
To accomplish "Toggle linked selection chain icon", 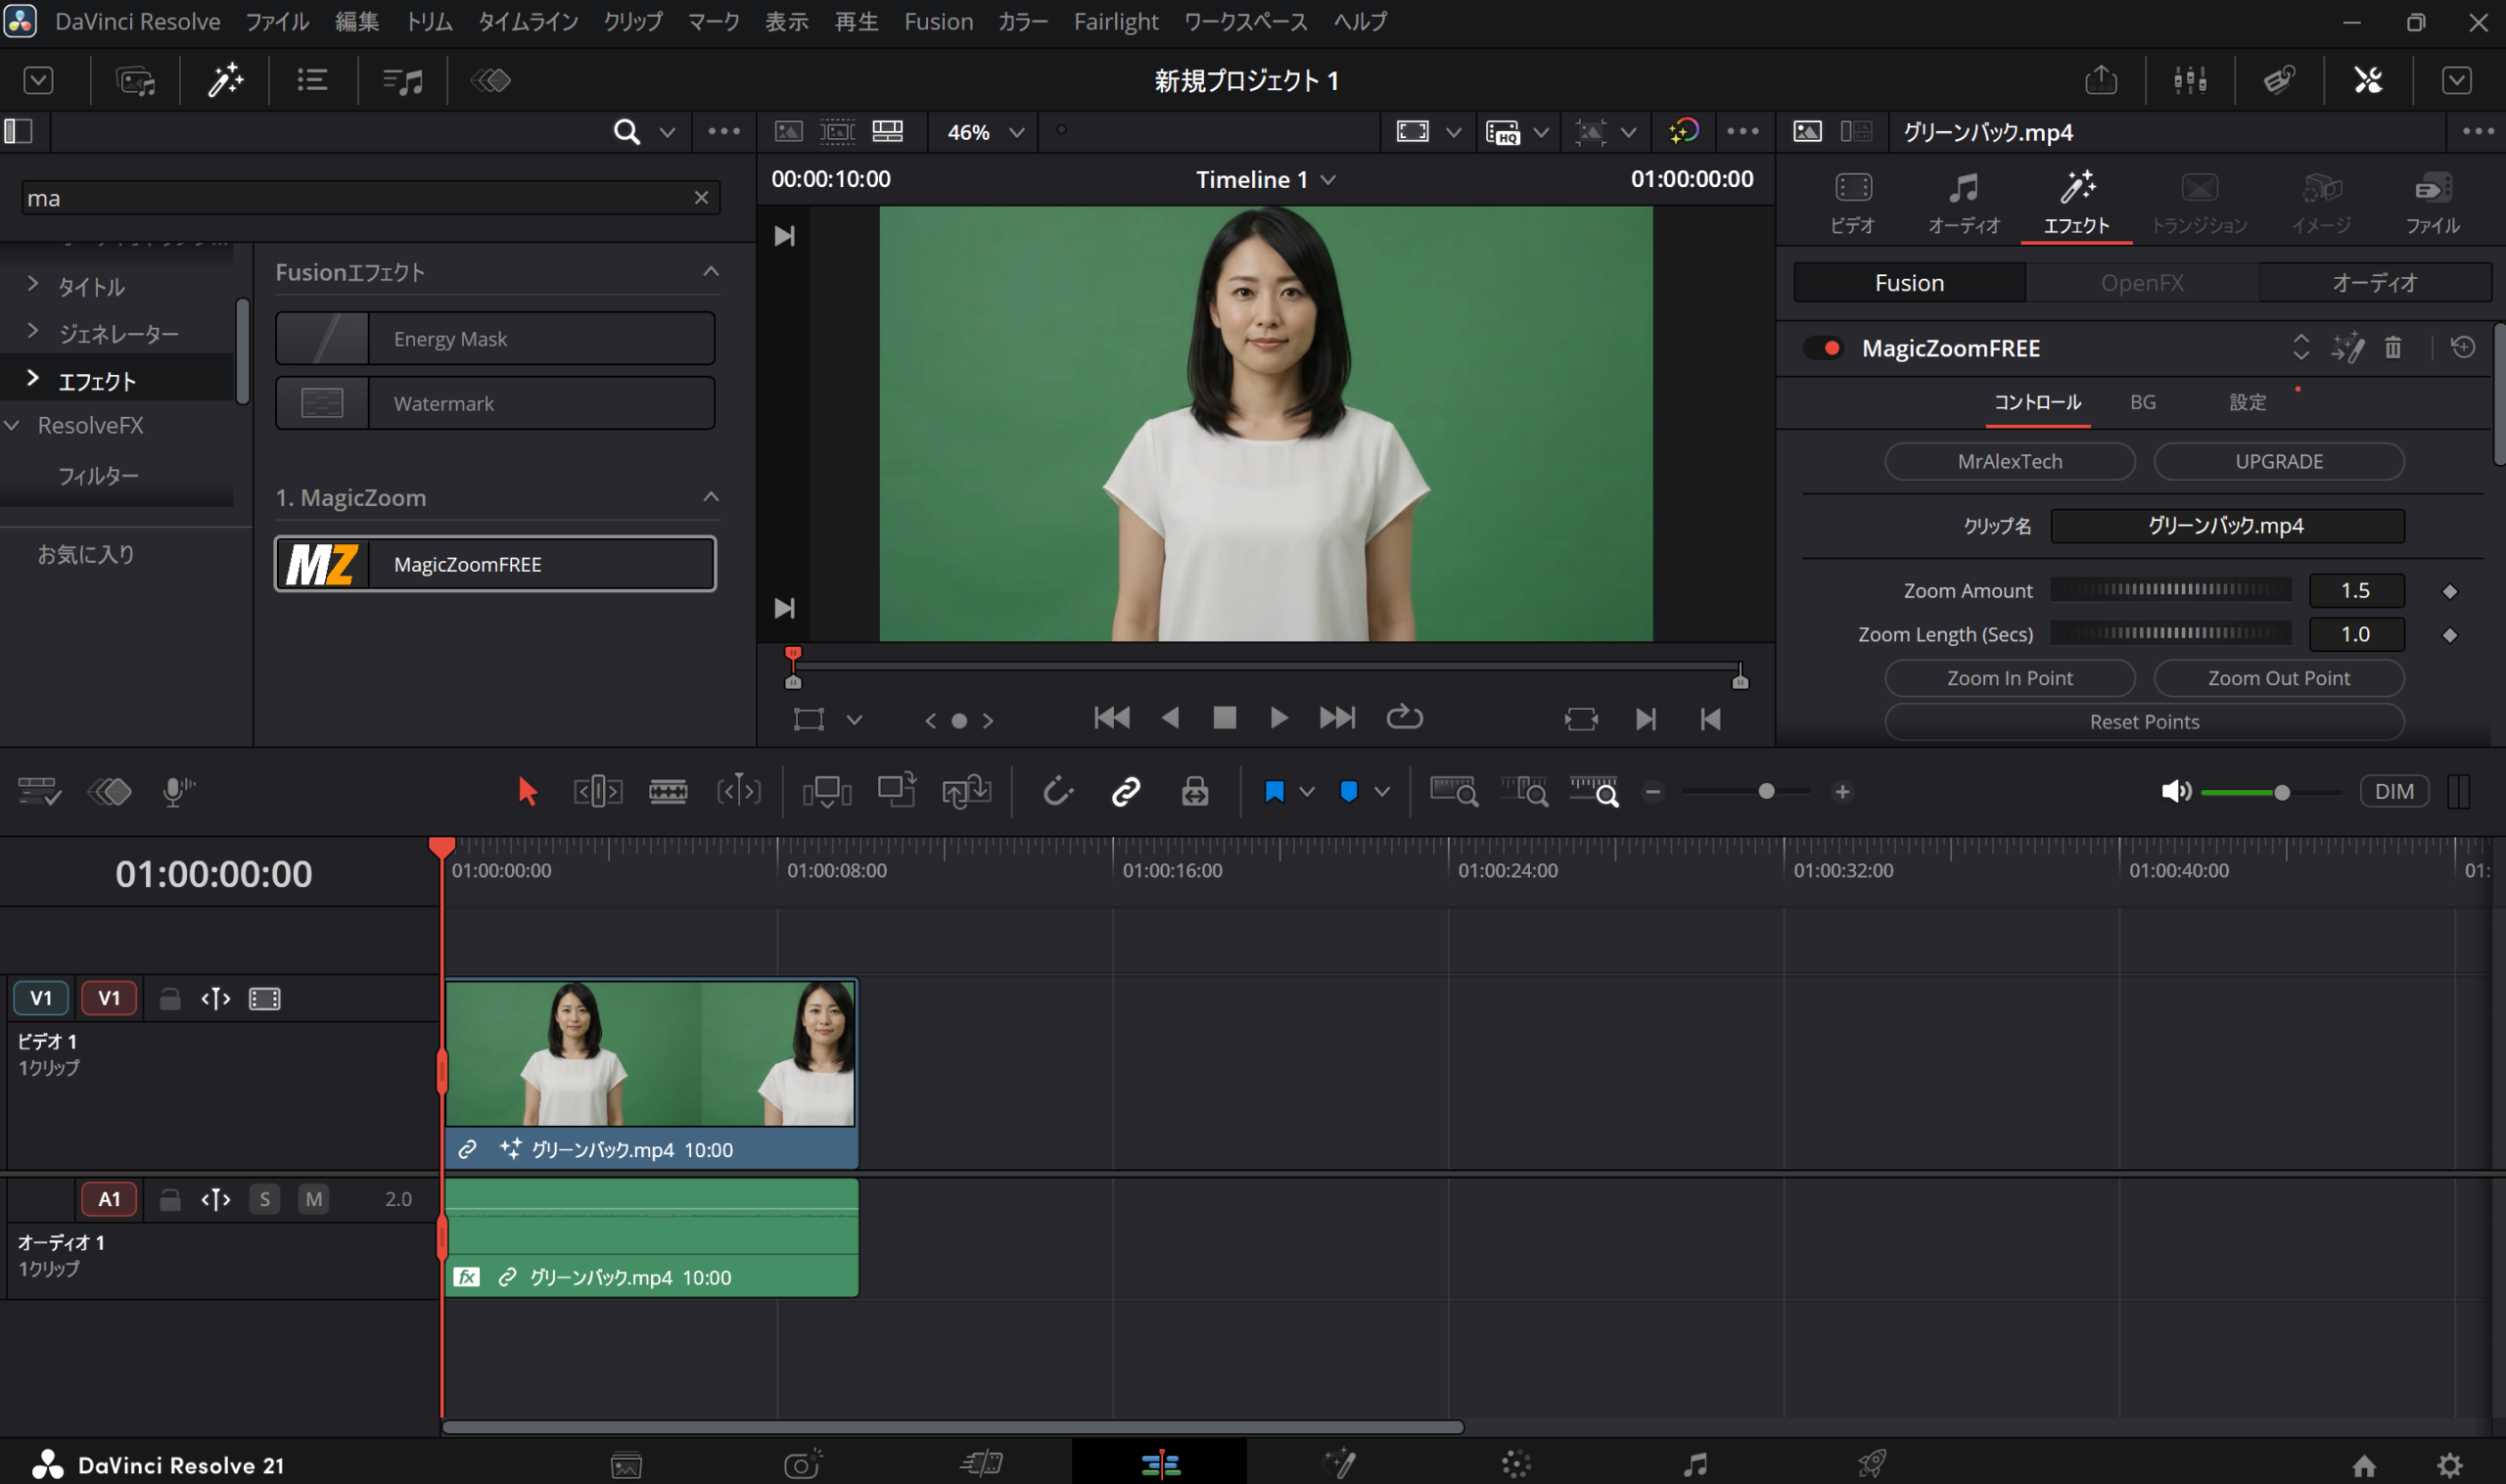I will point(1126,792).
